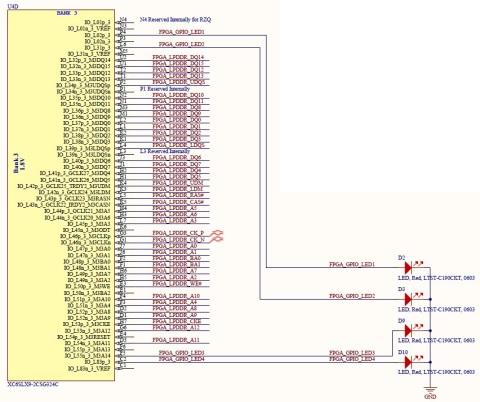480x402 pixels.
Task: Click pin name IO_L31n_3_VREF
Action: (89, 54)
